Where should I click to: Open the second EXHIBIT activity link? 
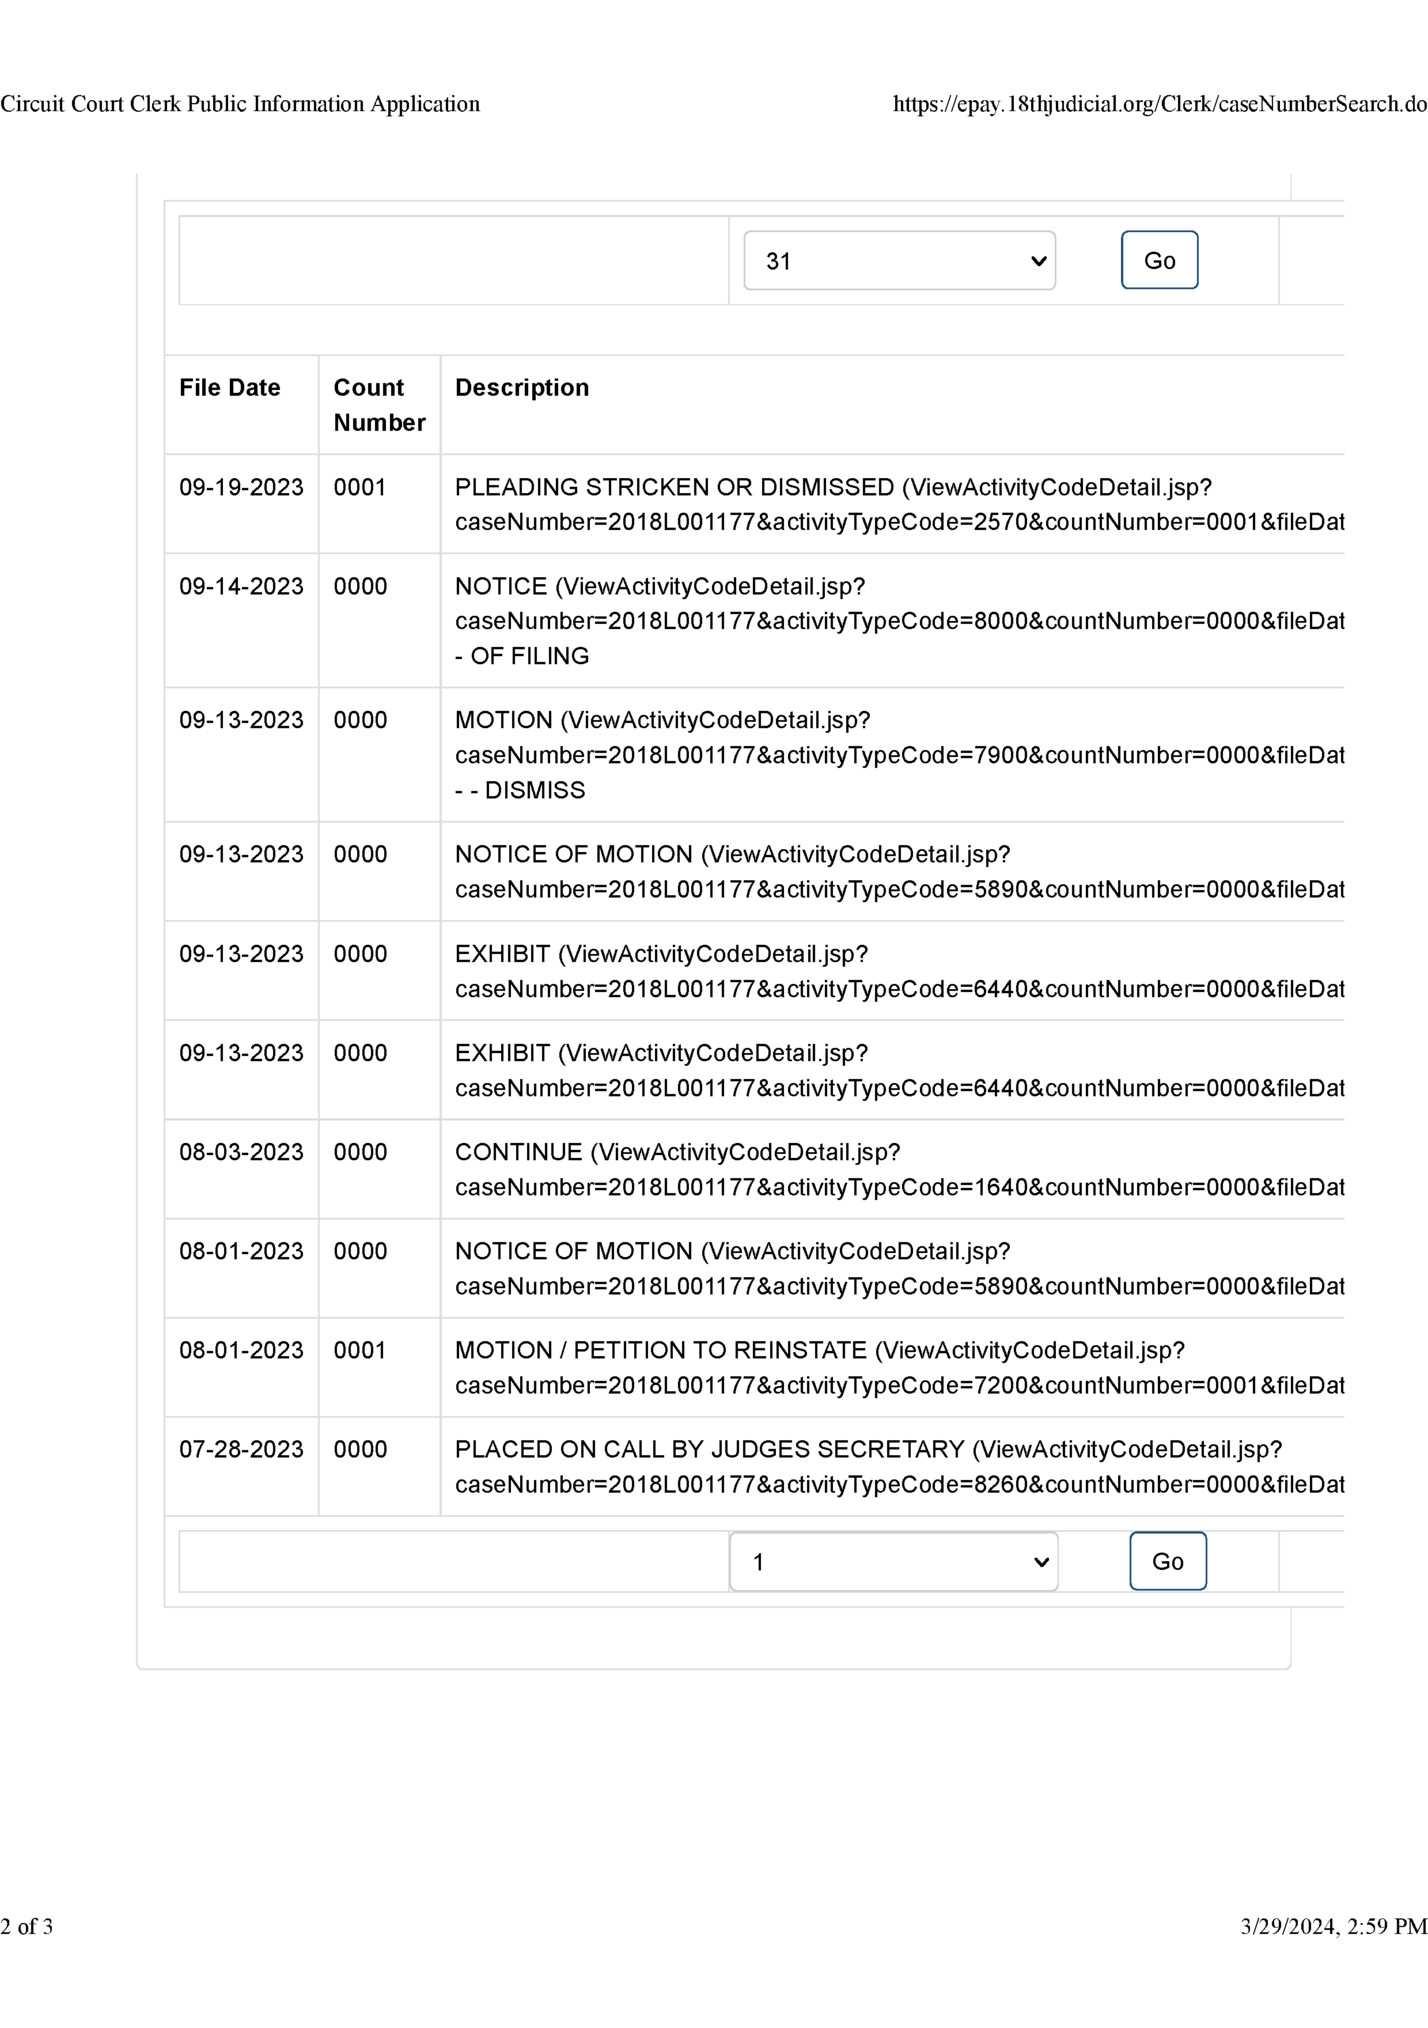click(x=899, y=1069)
